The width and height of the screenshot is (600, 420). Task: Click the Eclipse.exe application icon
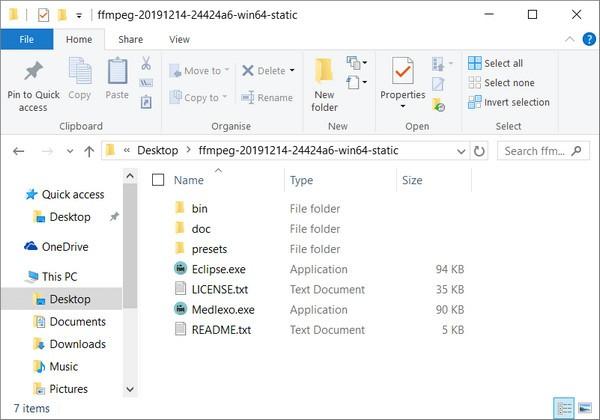(180, 269)
